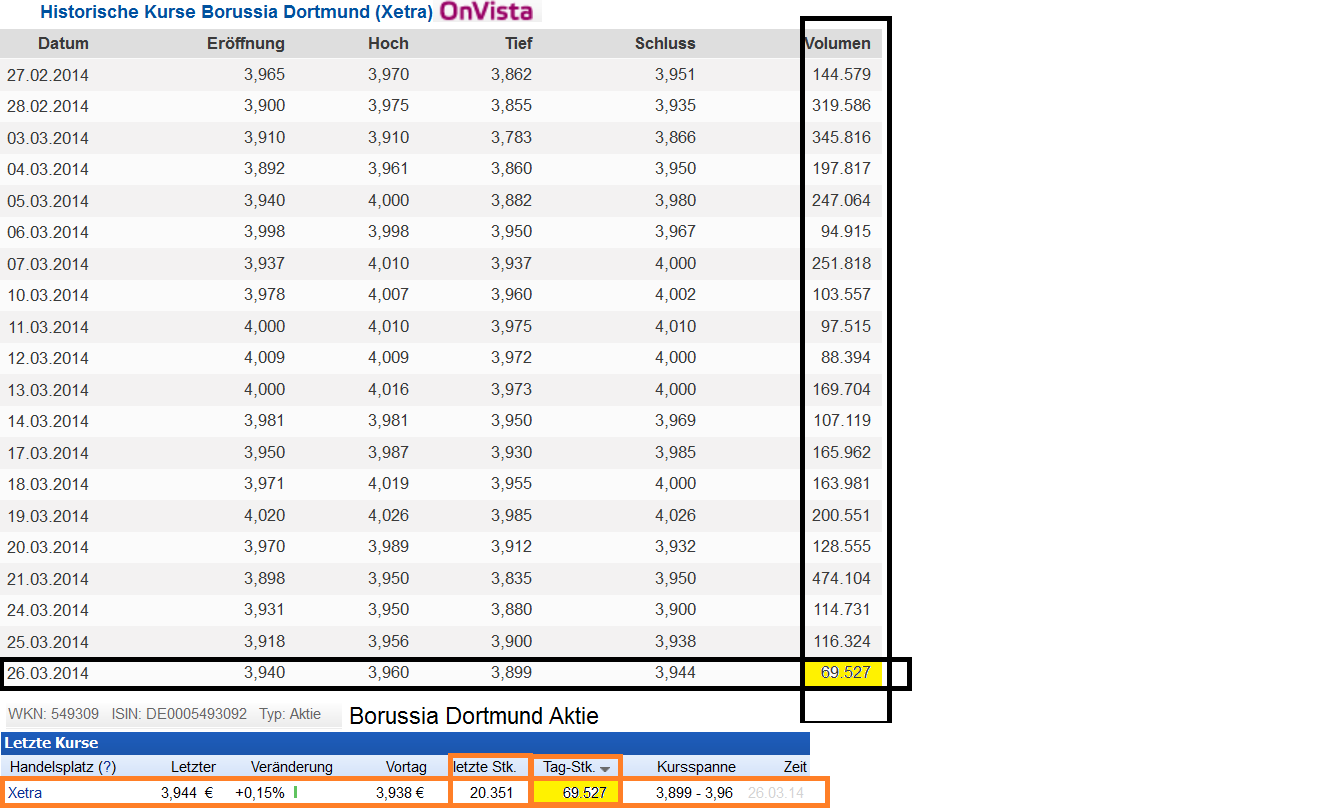Image resolution: width=1318 pixels, height=811 pixels.
Task: Select the Datum column header
Action: (63, 43)
